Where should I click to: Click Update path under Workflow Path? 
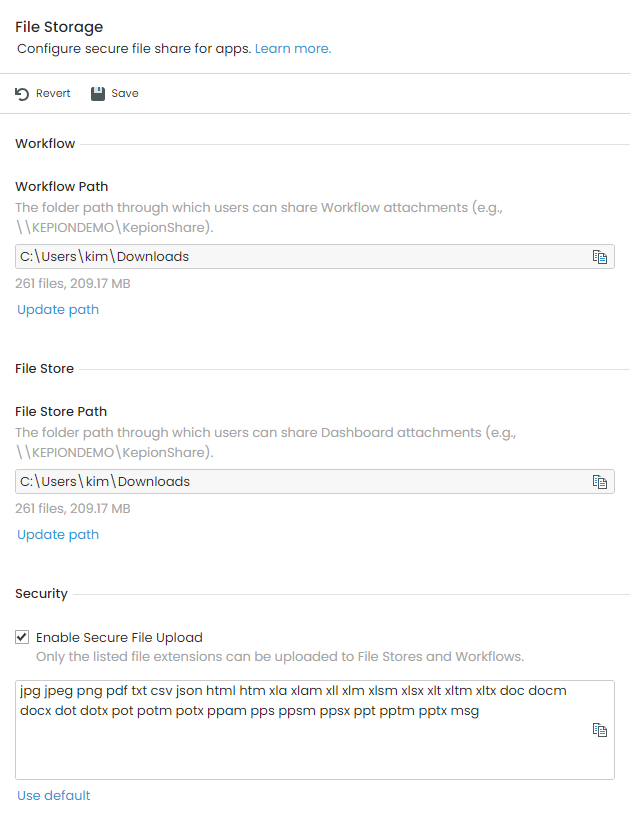coord(58,309)
